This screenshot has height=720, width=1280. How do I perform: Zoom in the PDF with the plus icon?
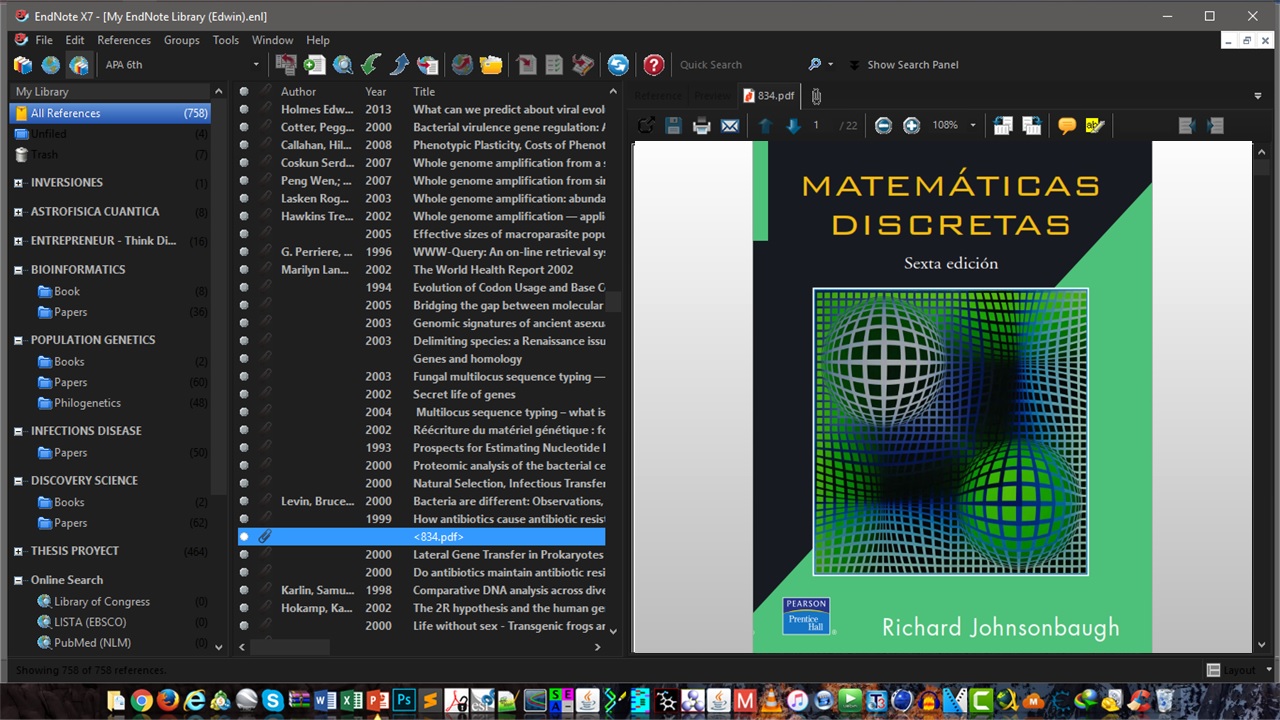(x=911, y=126)
